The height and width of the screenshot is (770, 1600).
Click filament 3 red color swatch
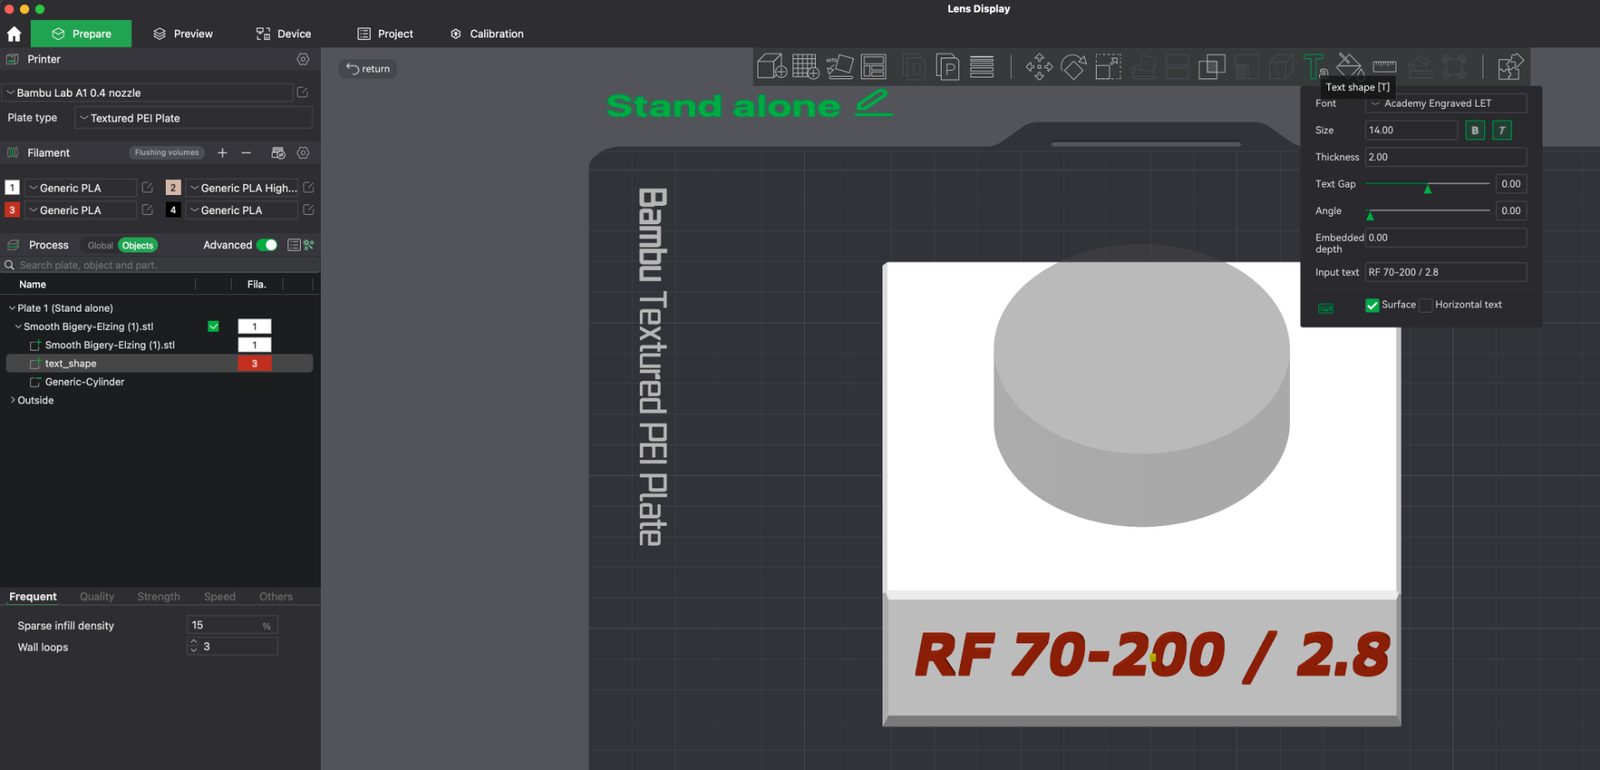coord(12,210)
